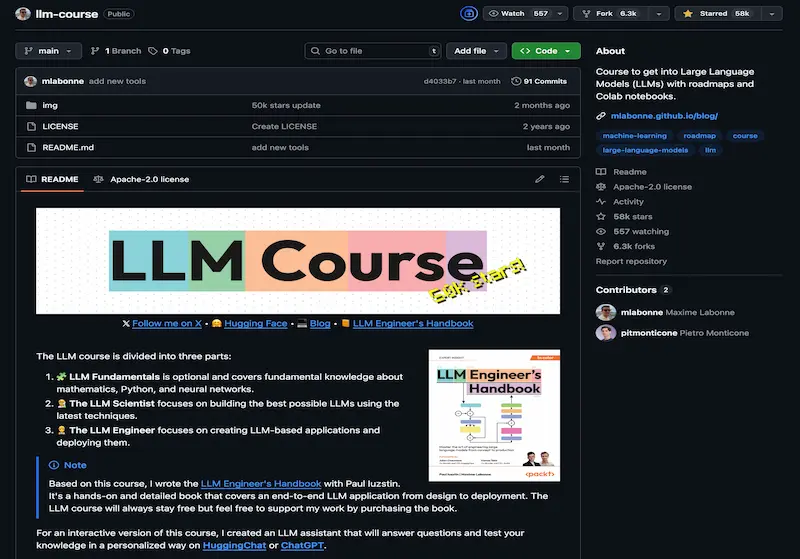Toggle the Starred button
Screen dimensions: 800x559
717,14
